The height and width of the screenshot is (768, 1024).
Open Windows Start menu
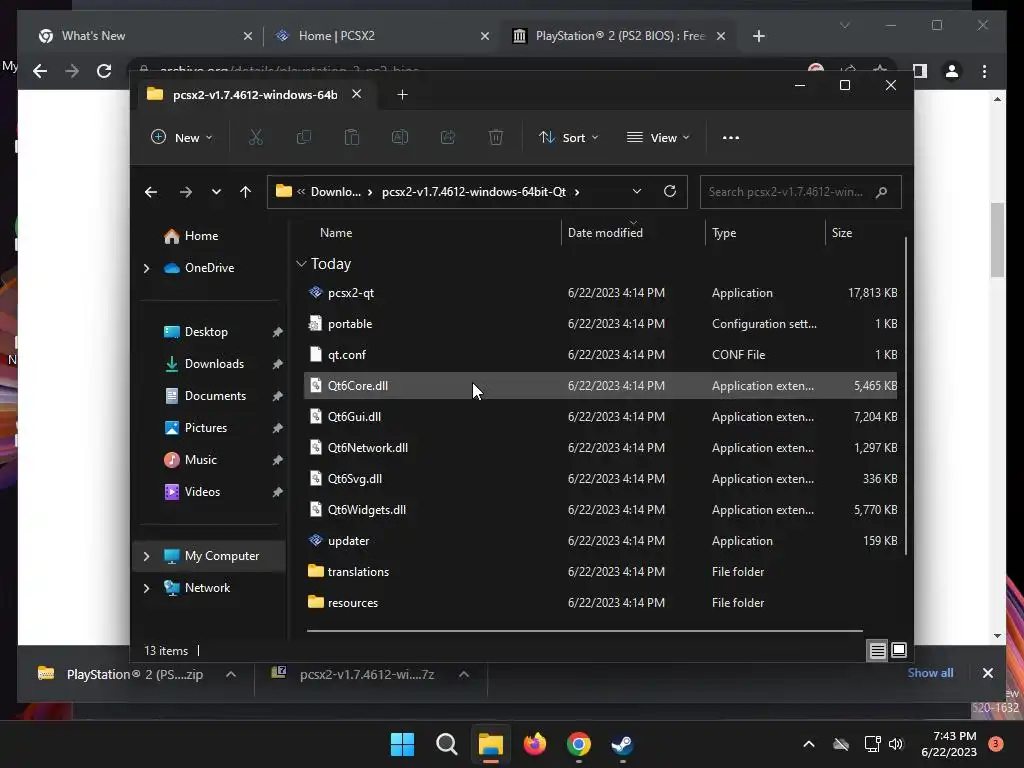tap(402, 744)
